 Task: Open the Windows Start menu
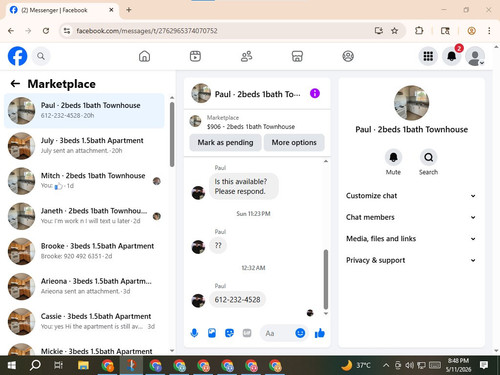pos(12,366)
